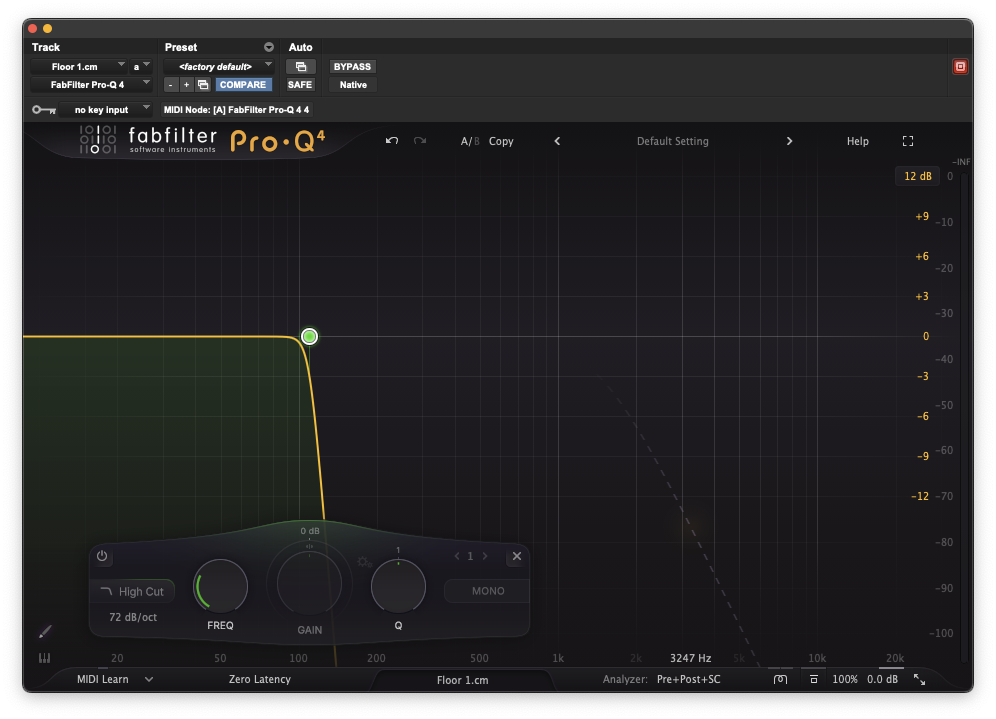Open insert position 'a' dropdown
The height and width of the screenshot is (719, 996).
[140, 67]
